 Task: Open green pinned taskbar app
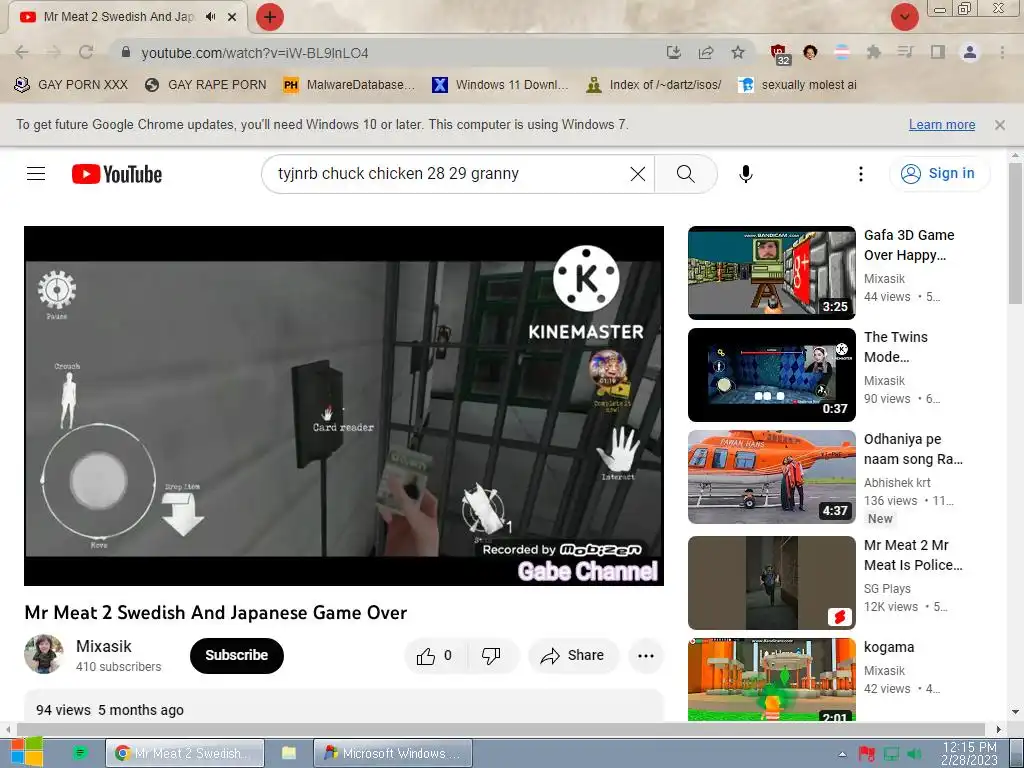coord(80,753)
